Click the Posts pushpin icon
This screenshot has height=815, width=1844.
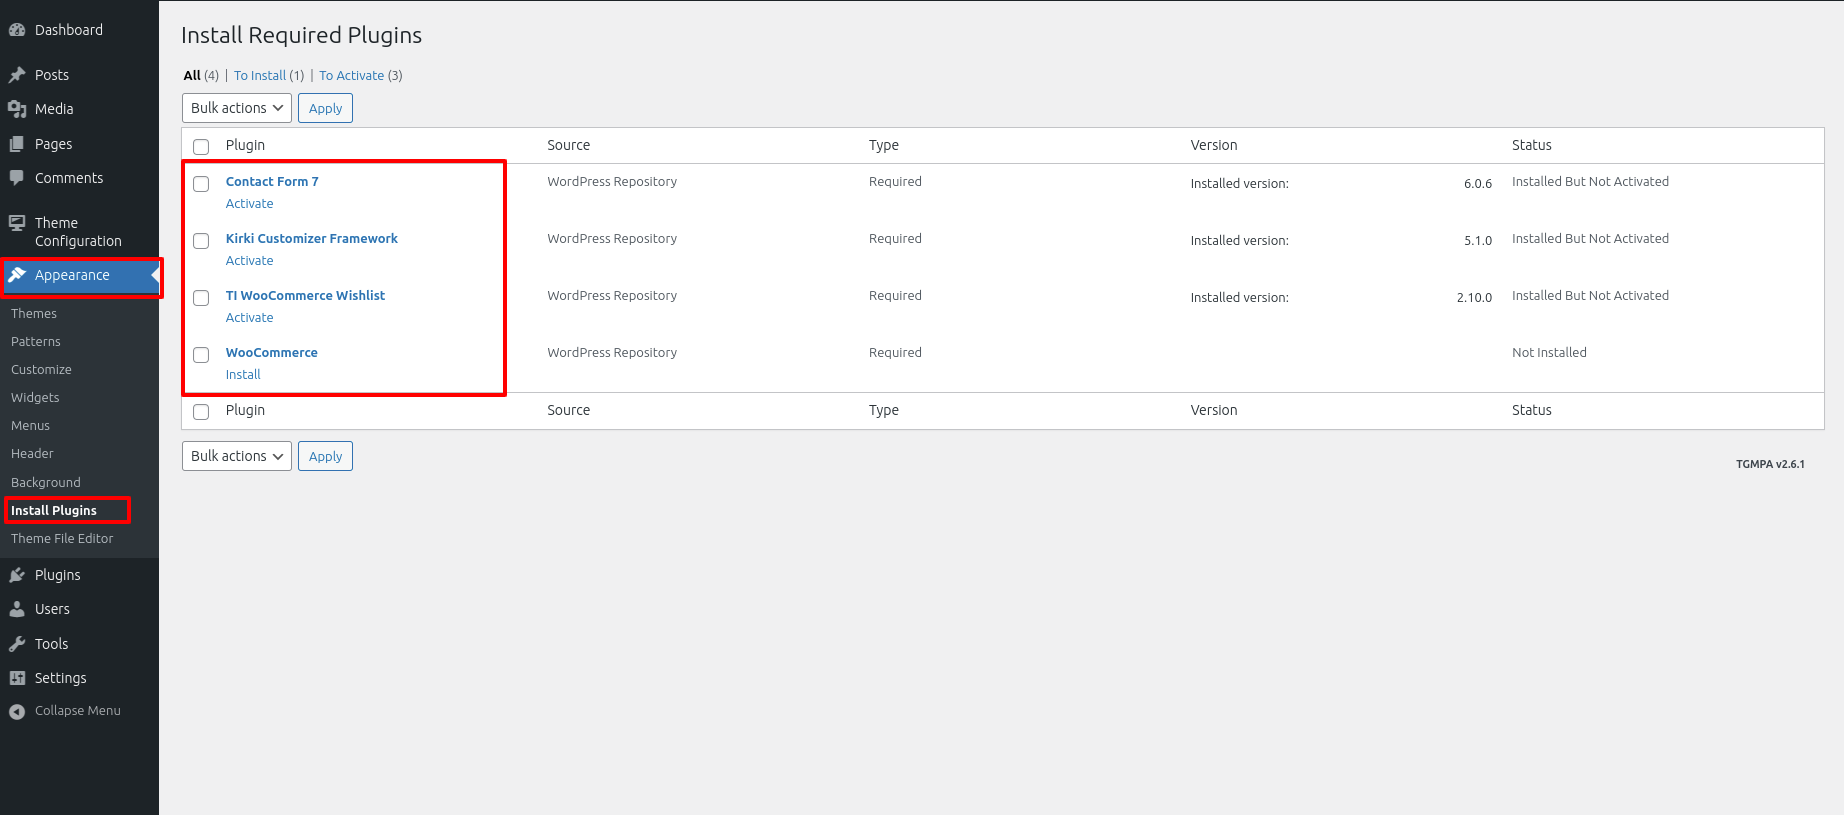17,75
